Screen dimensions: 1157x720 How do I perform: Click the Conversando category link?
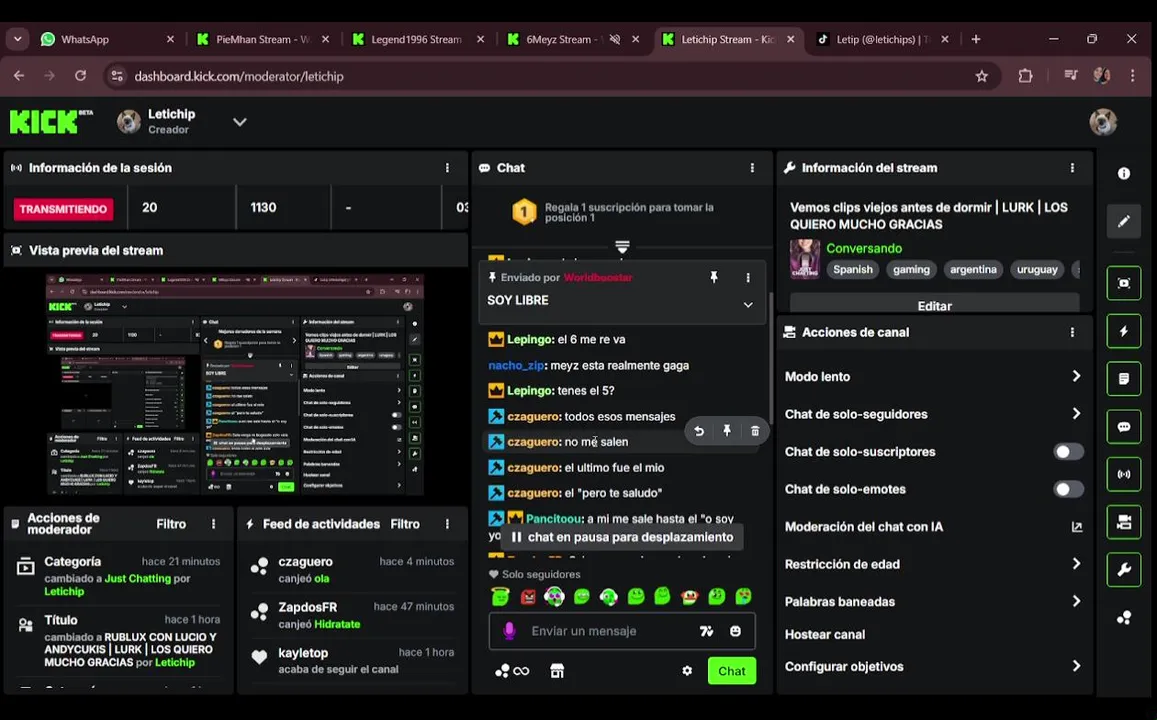point(864,249)
